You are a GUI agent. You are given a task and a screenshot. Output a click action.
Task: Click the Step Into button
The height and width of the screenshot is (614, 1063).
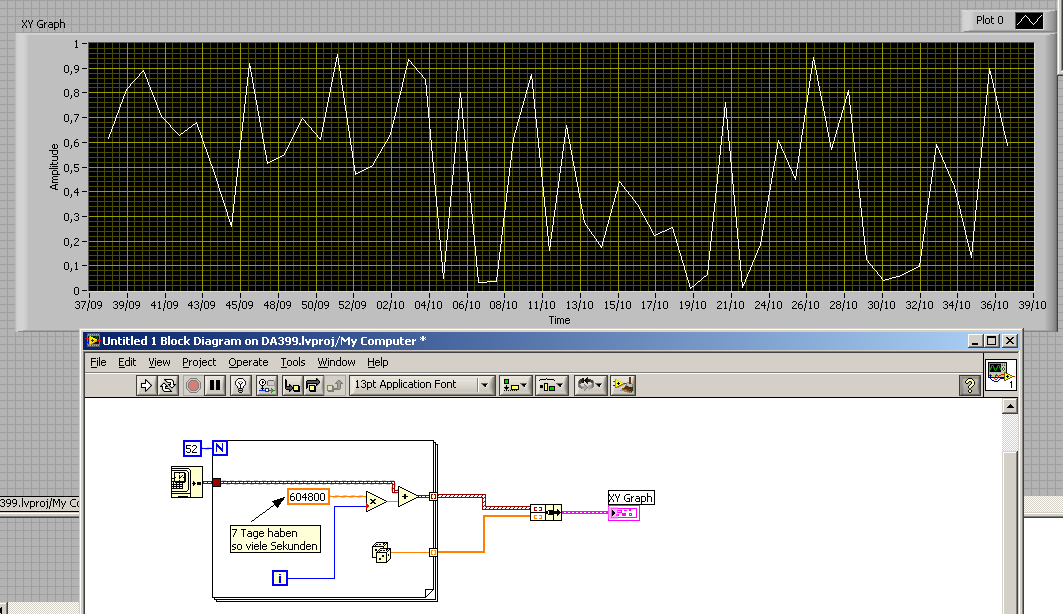293,385
